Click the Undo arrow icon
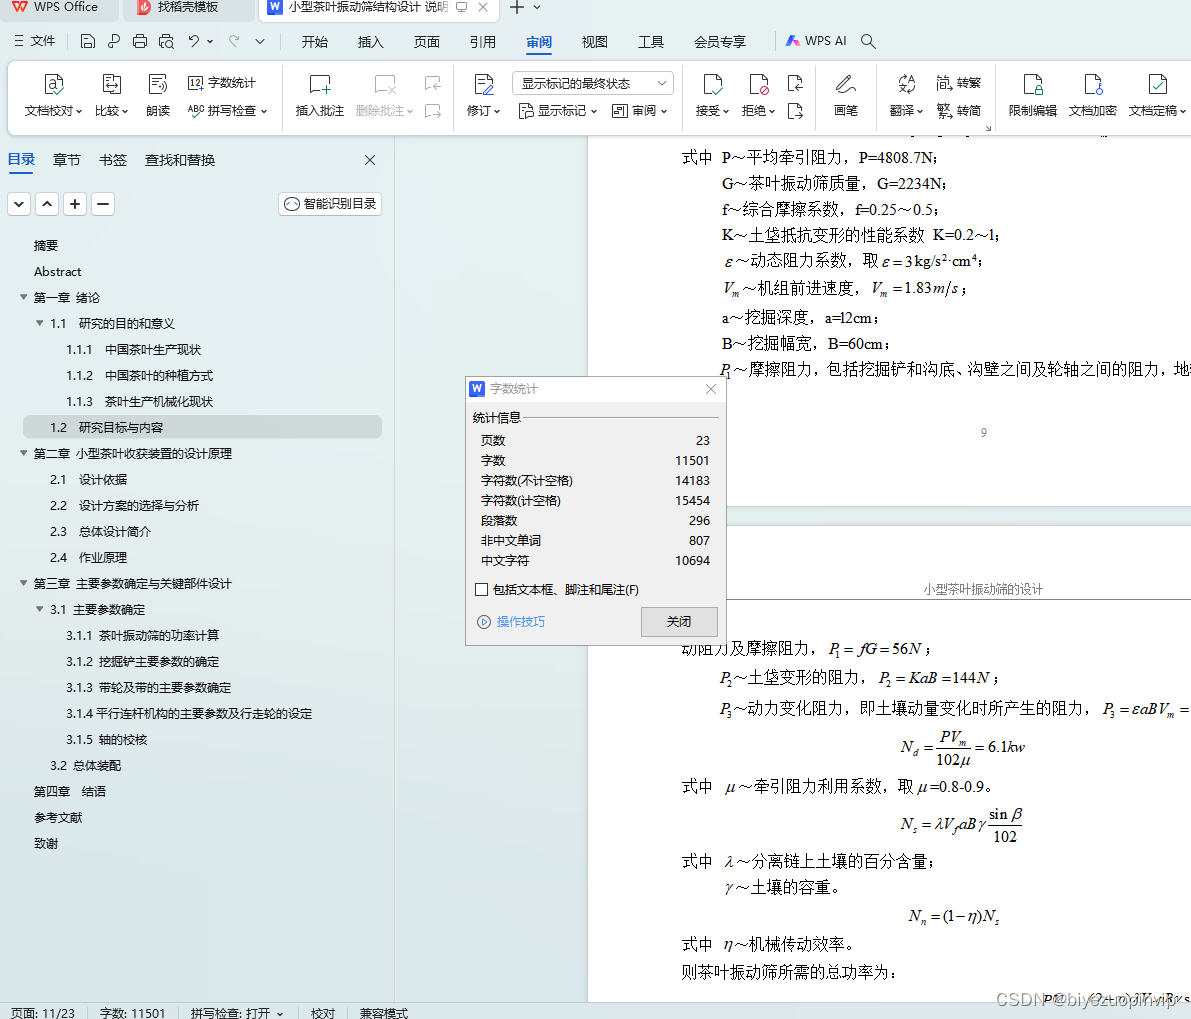This screenshot has height=1019, width=1191. [194, 41]
